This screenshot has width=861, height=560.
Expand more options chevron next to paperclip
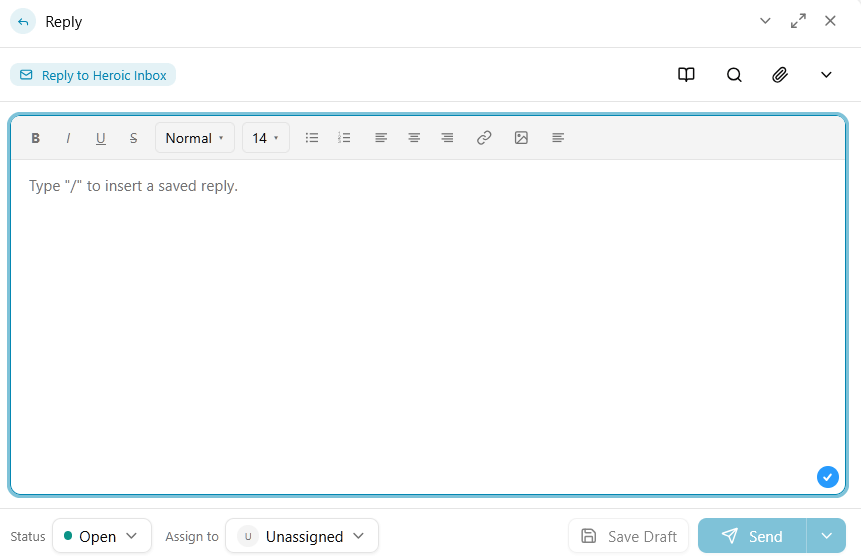tap(826, 75)
